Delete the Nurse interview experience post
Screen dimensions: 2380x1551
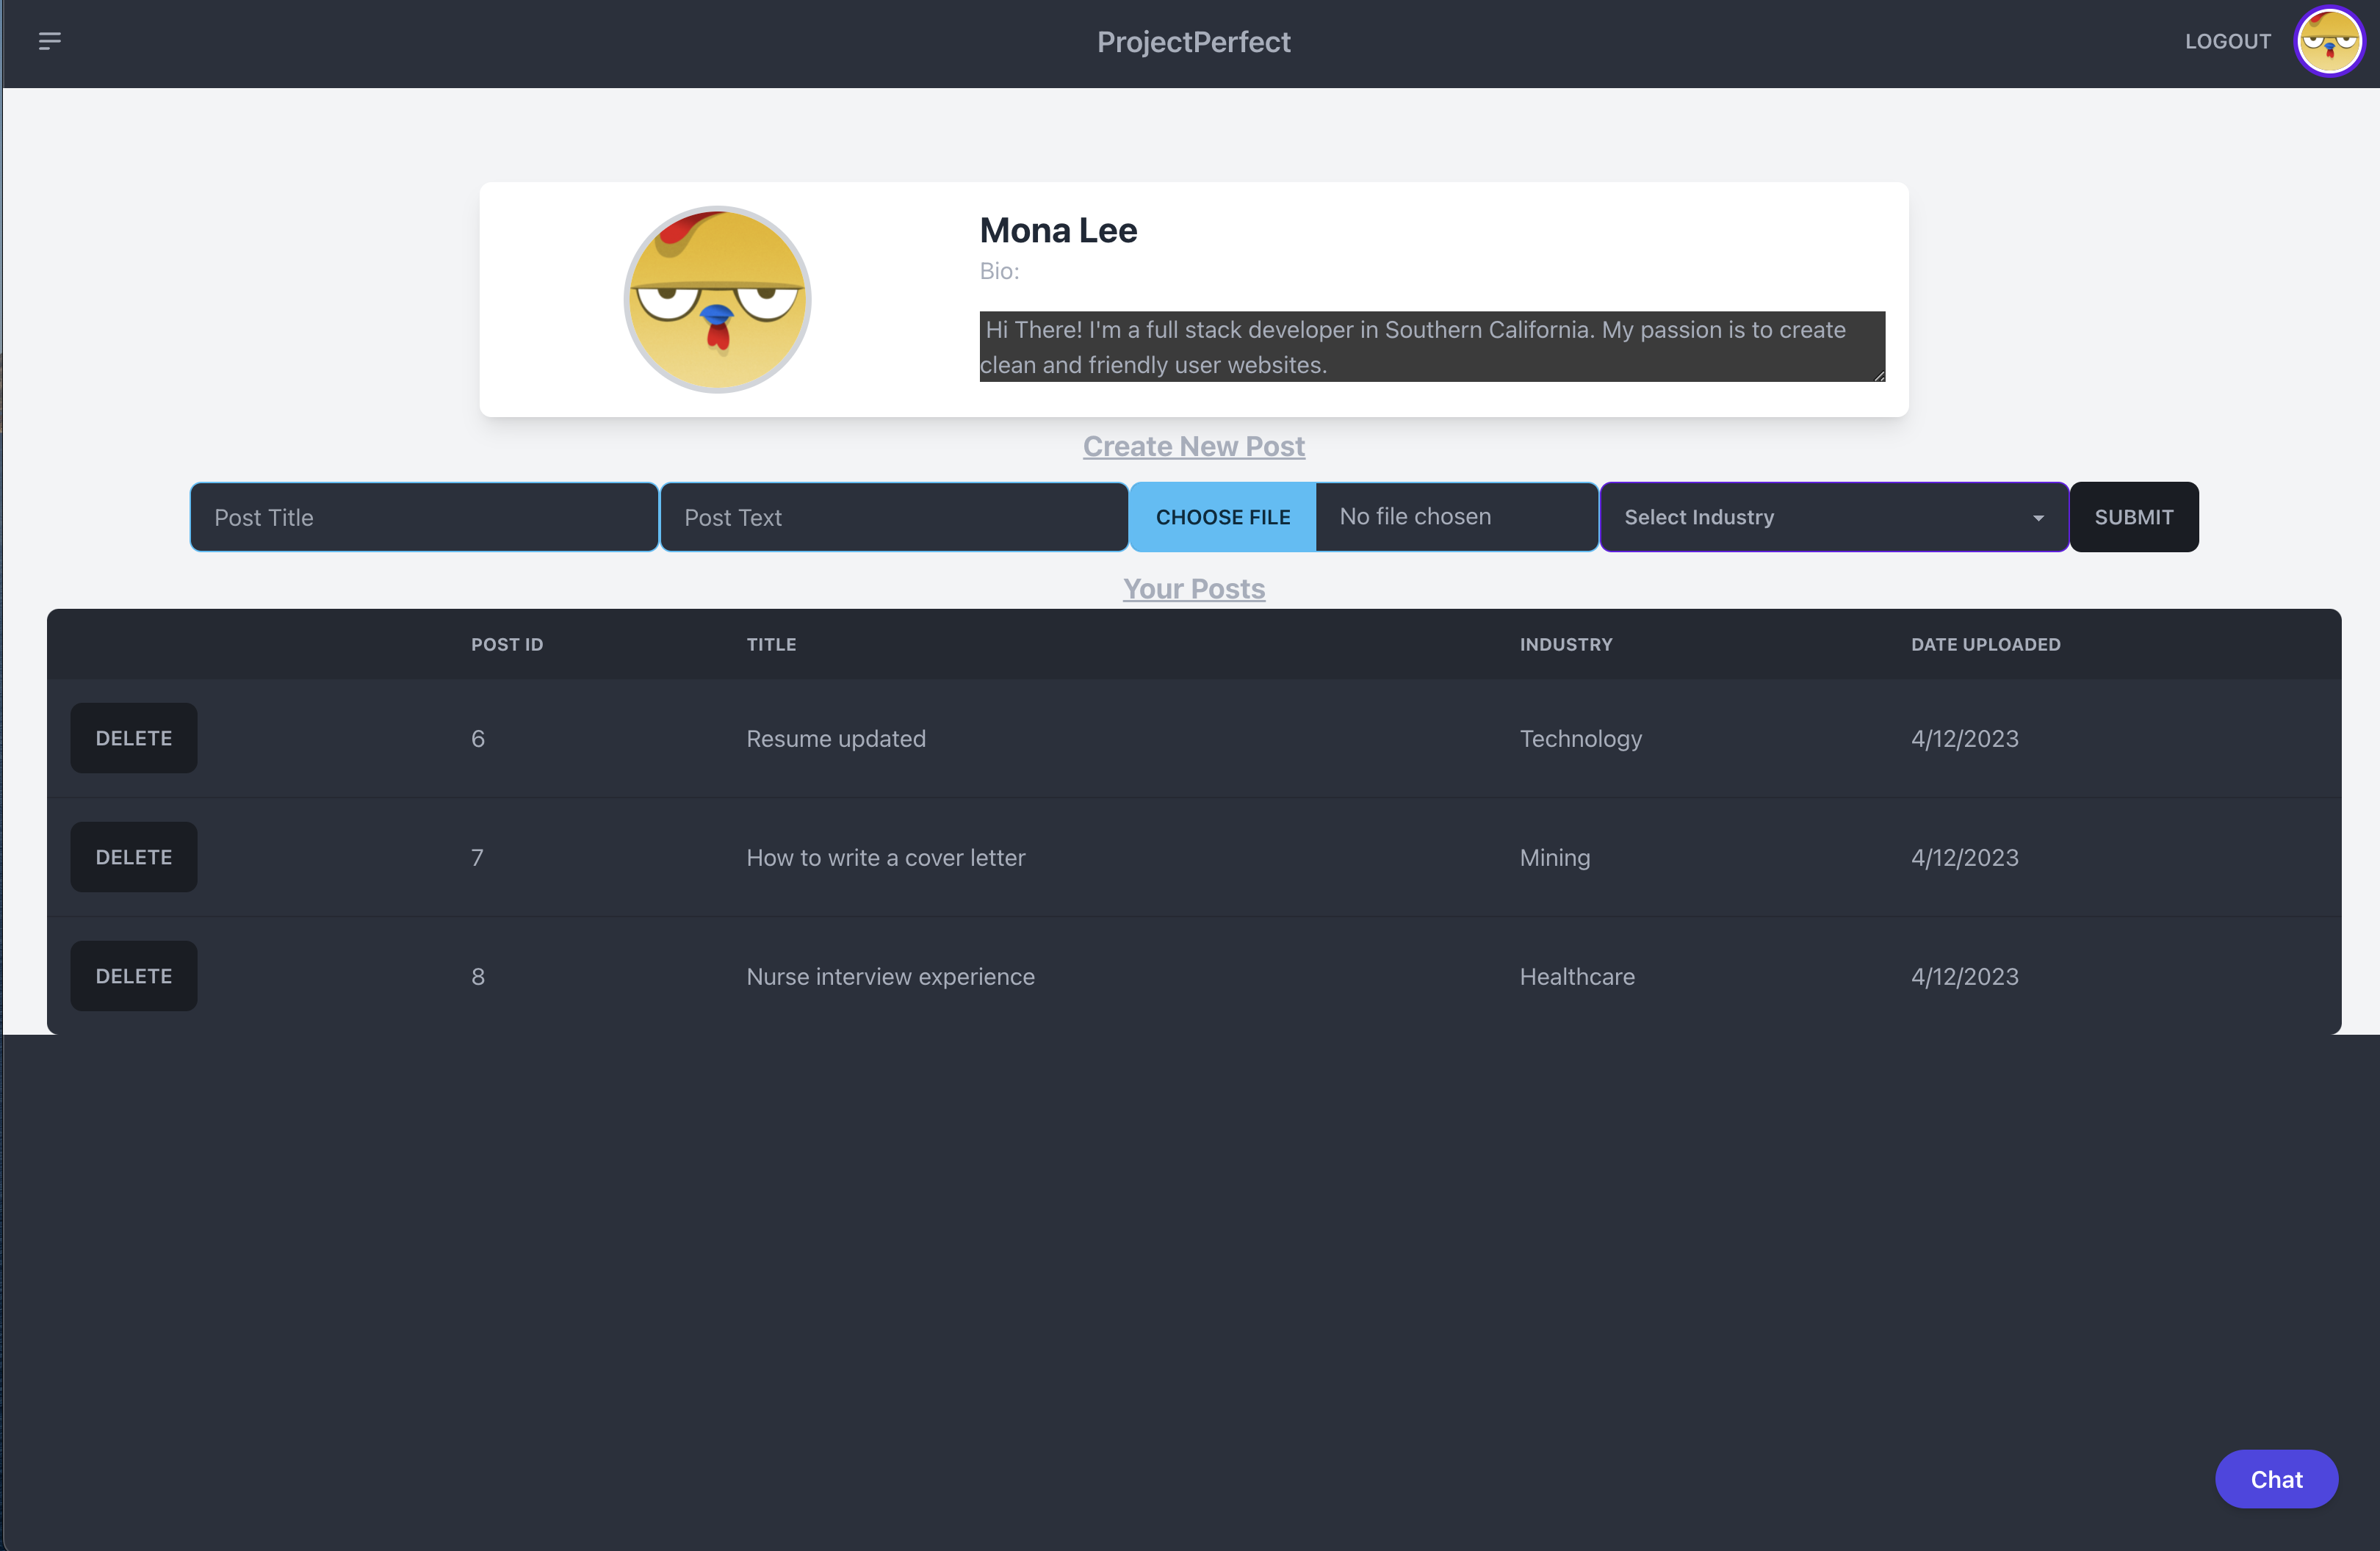[133, 976]
